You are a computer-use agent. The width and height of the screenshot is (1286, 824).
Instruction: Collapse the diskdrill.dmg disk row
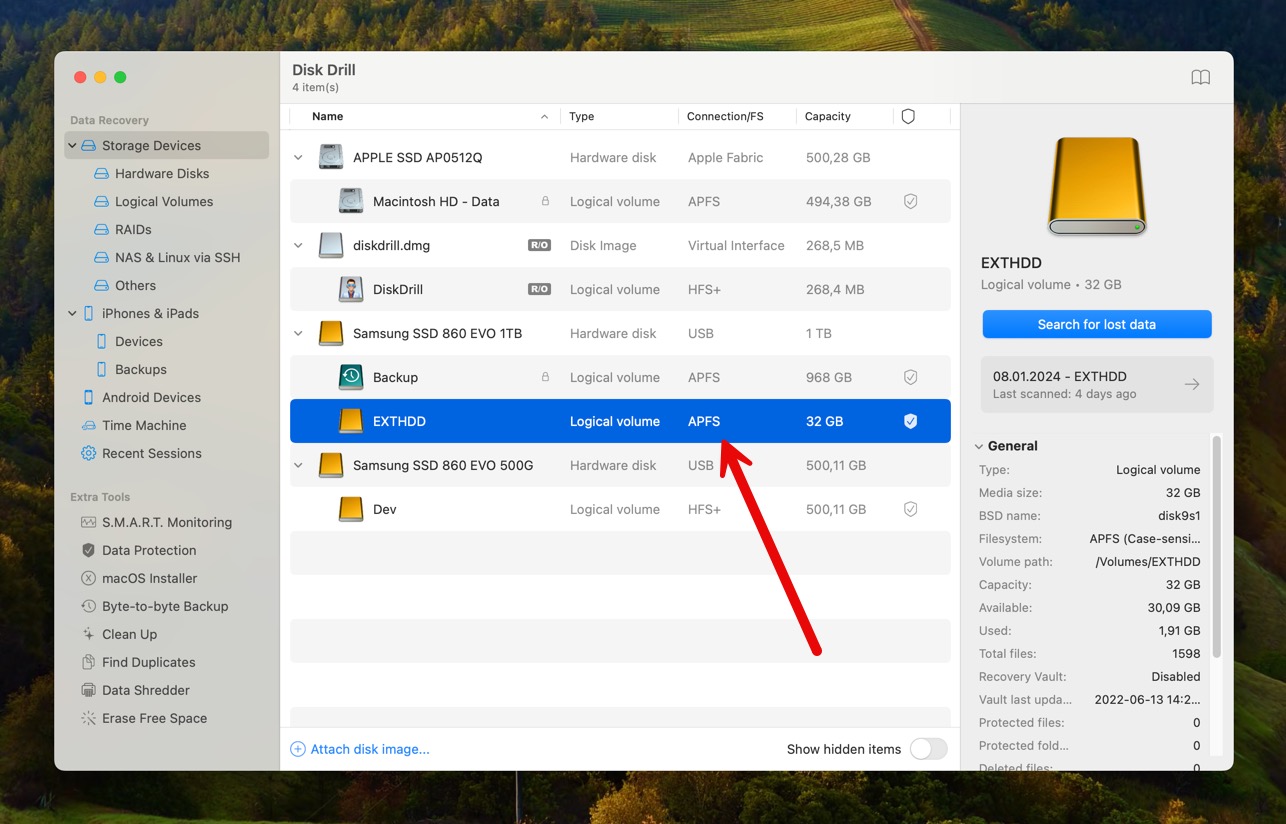click(x=298, y=246)
